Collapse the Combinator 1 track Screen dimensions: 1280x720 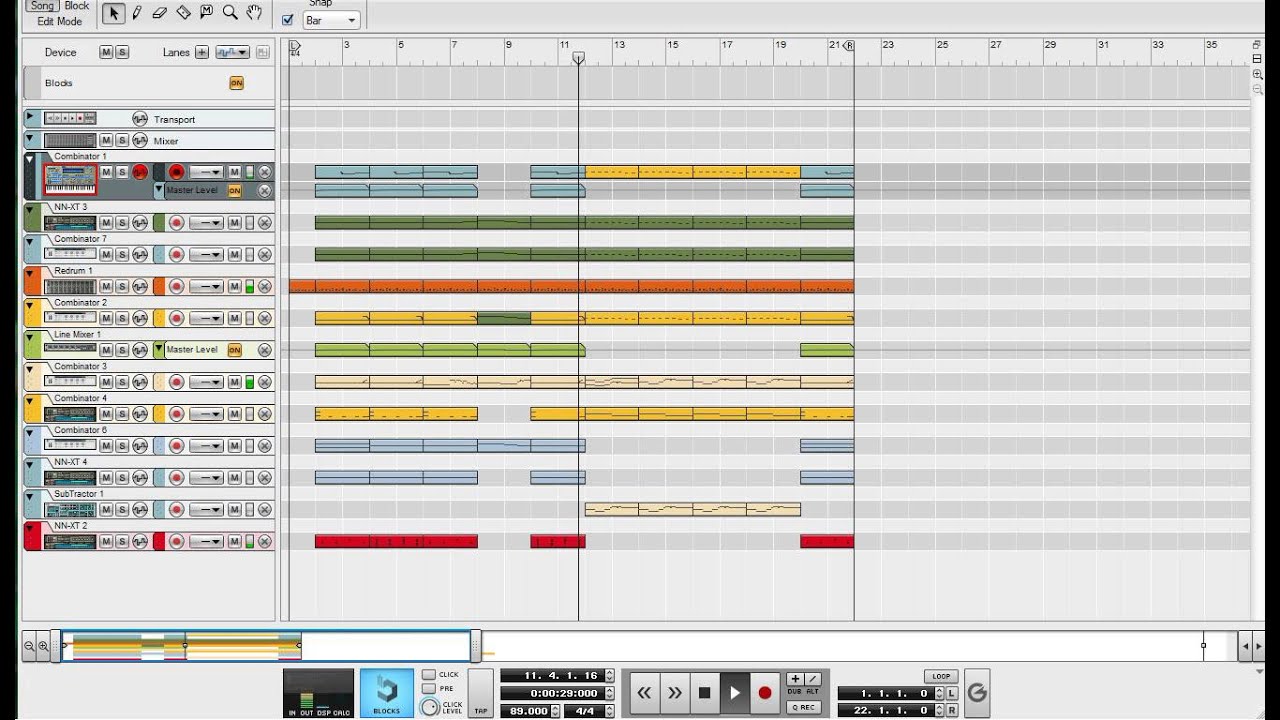[x=30, y=159]
